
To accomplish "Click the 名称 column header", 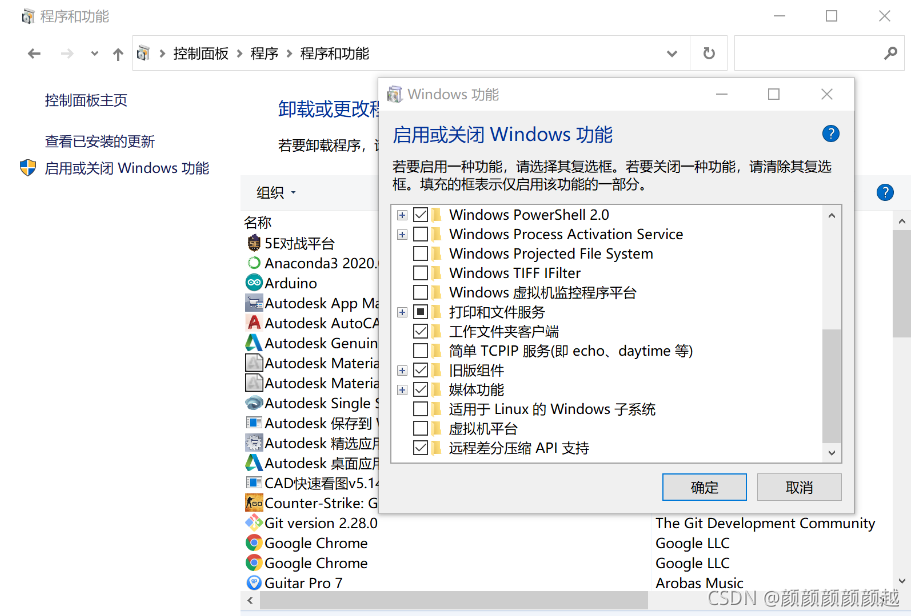I will click(x=258, y=222).
